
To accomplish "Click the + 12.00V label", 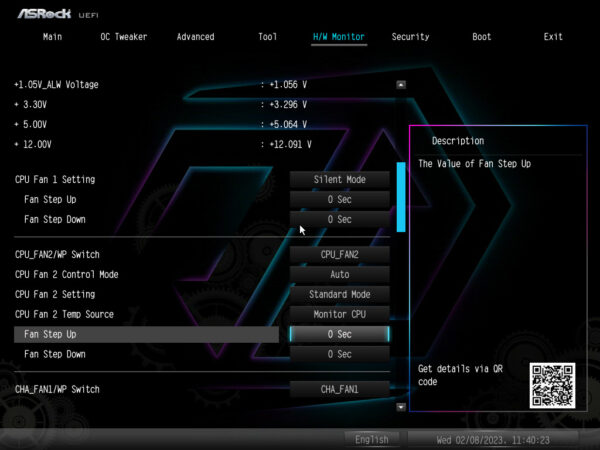I will tap(33, 144).
